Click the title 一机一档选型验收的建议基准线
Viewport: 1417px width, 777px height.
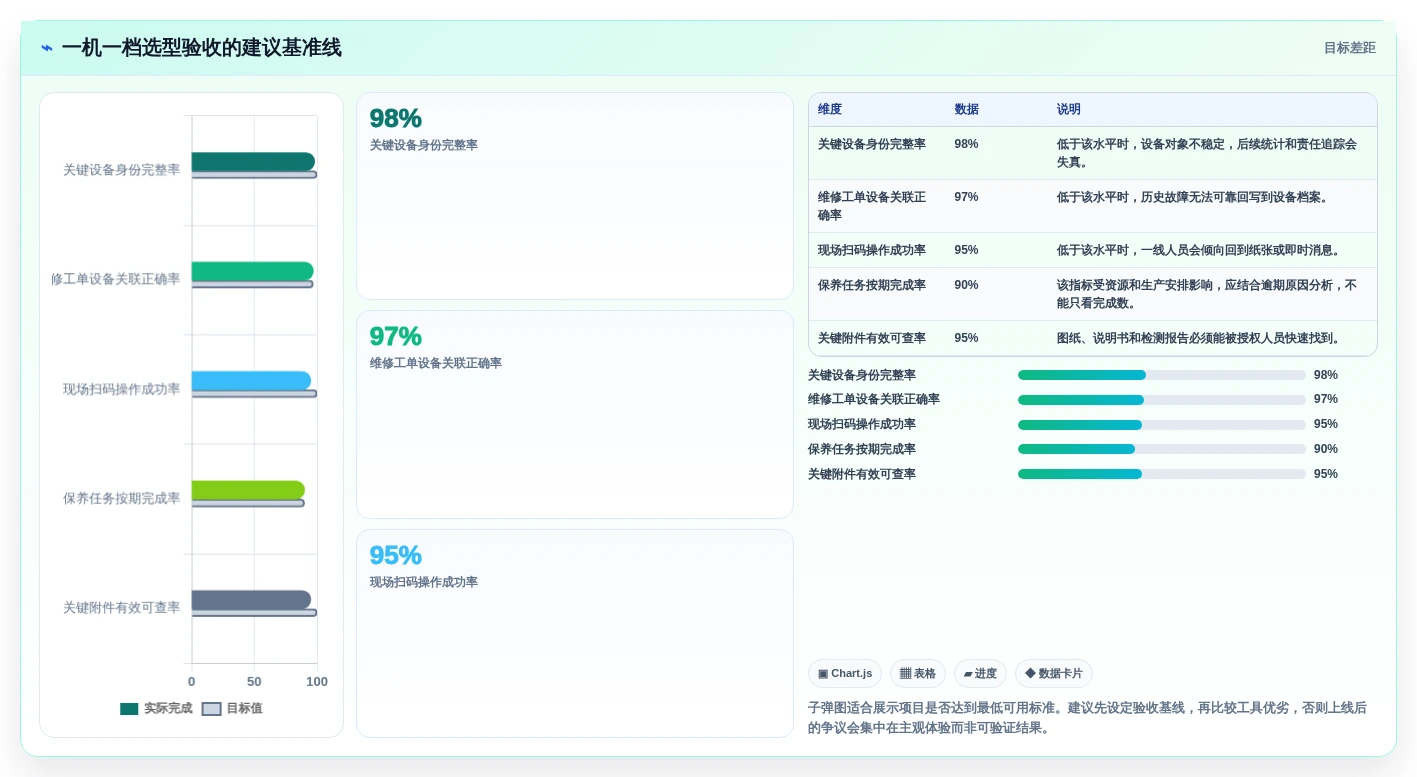tap(201, 48)
